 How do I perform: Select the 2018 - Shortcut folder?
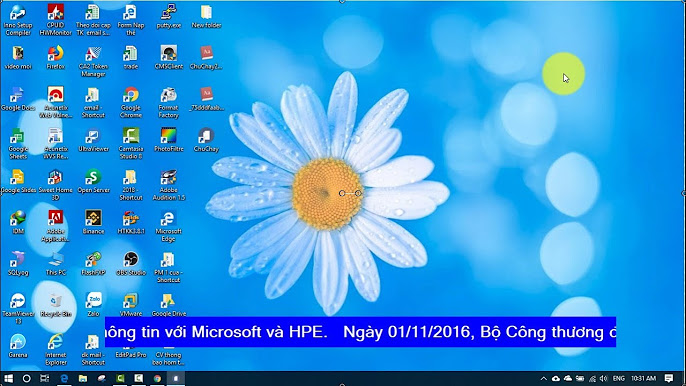[x=130, y=185]
